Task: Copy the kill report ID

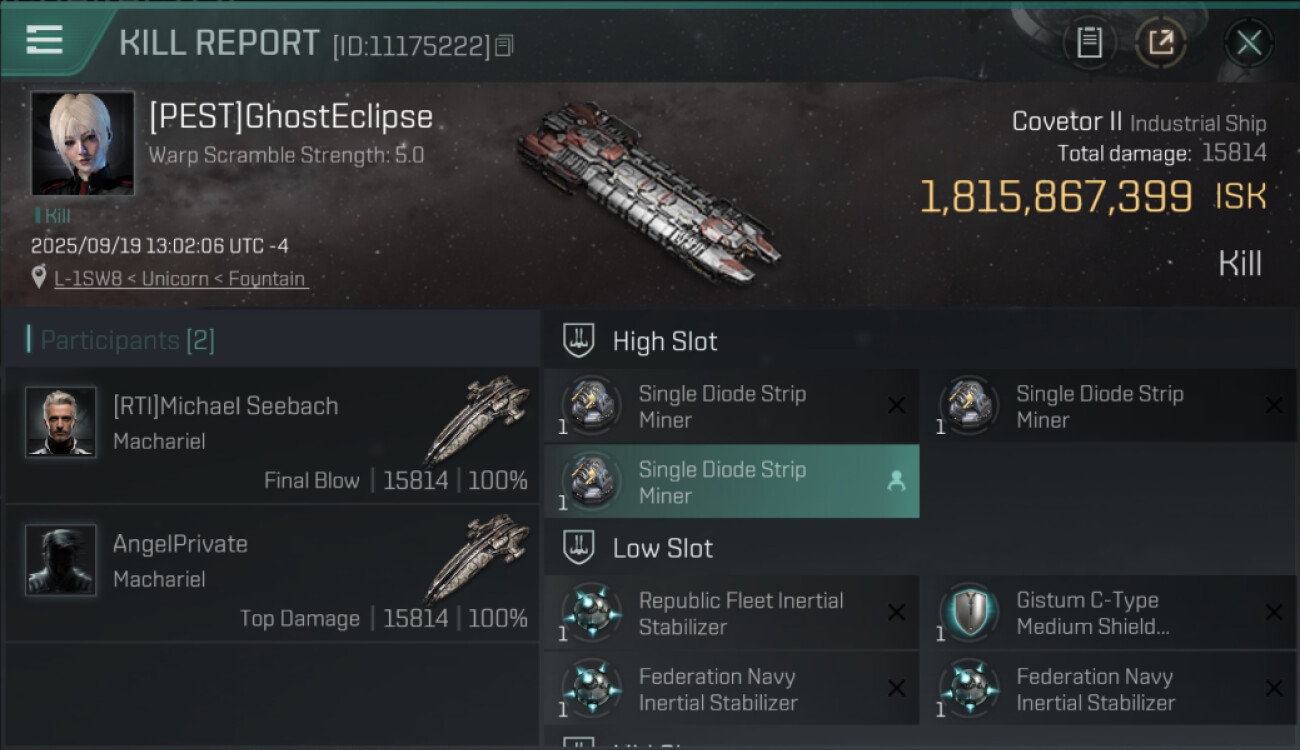Action: point(504,45)
